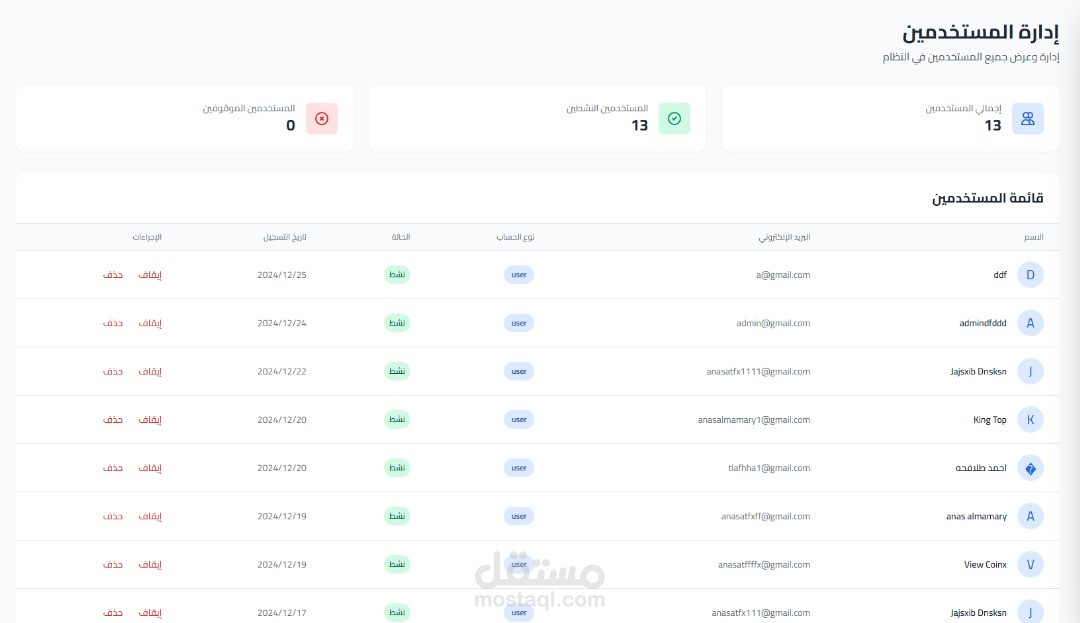Click the البريد الإلكتروني column header

click(x=785, y=237)
